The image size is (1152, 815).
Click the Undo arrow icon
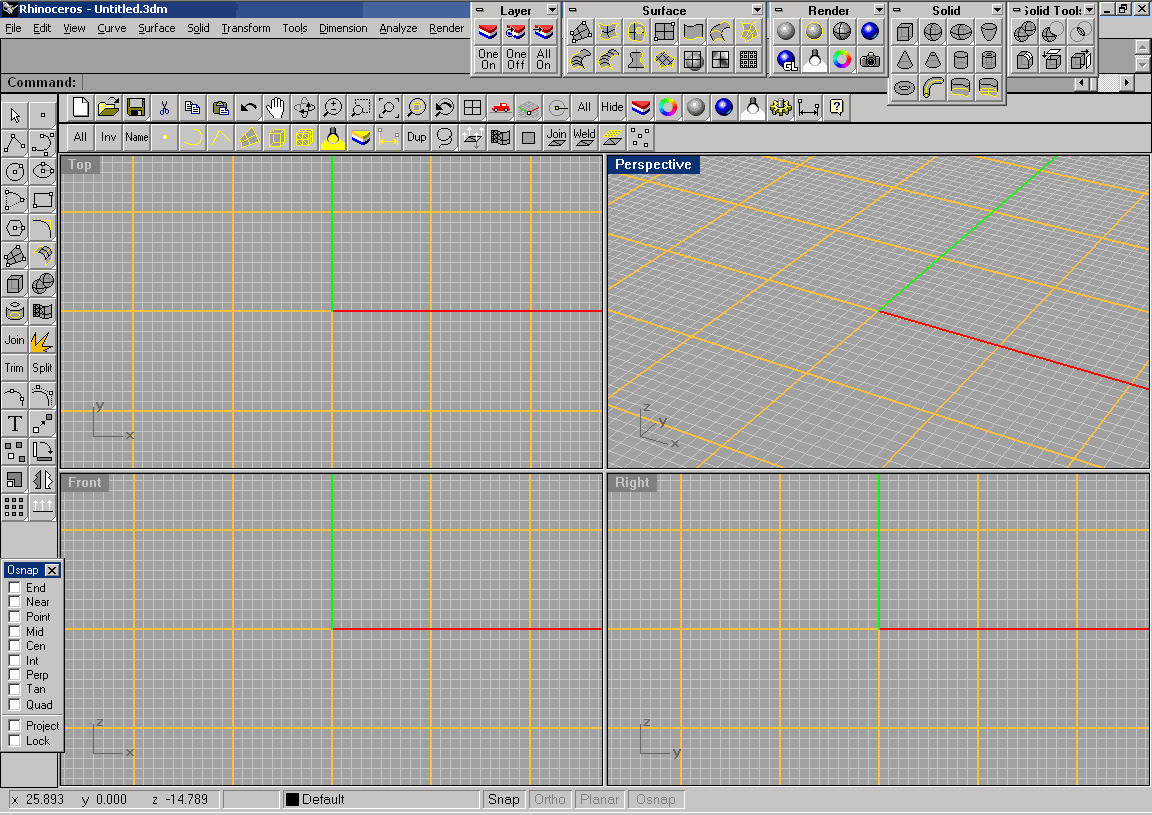point(248,108)
